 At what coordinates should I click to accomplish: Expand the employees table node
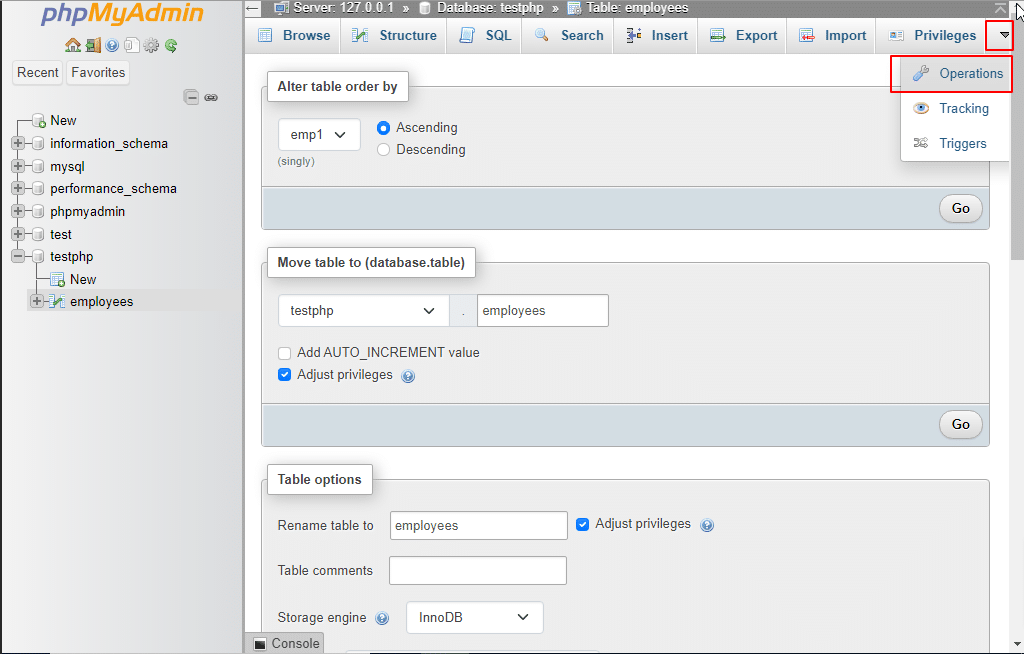coord(37,301)
